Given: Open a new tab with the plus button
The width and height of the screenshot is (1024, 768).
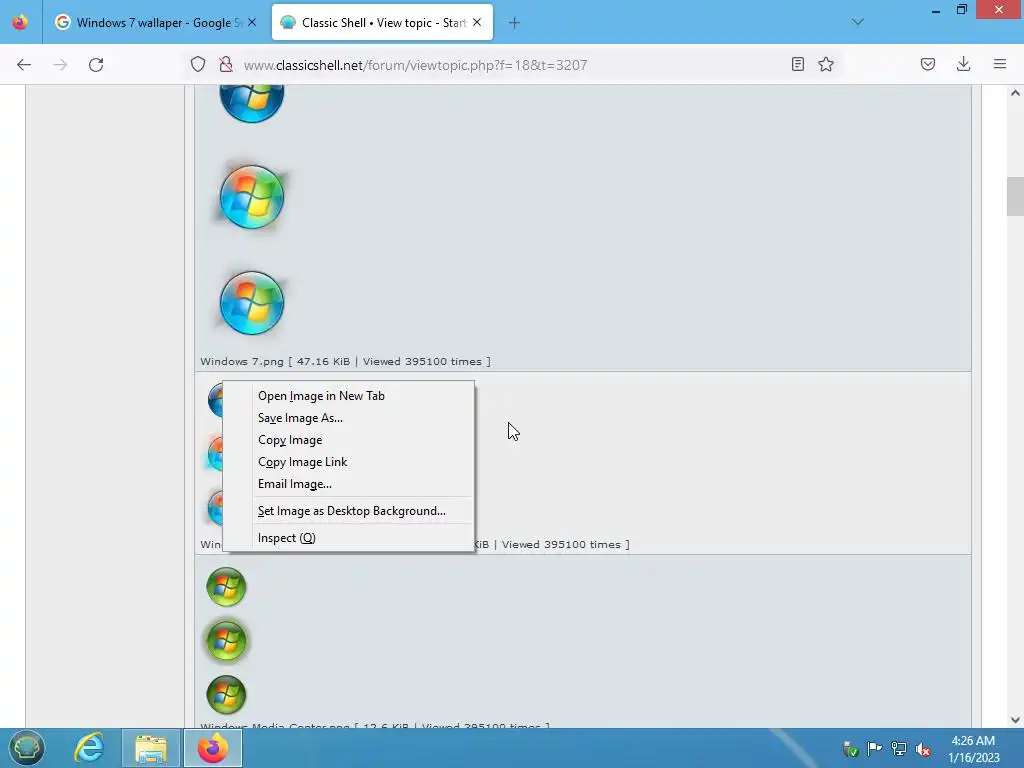Looking at the screenshot, I should 514,23.
